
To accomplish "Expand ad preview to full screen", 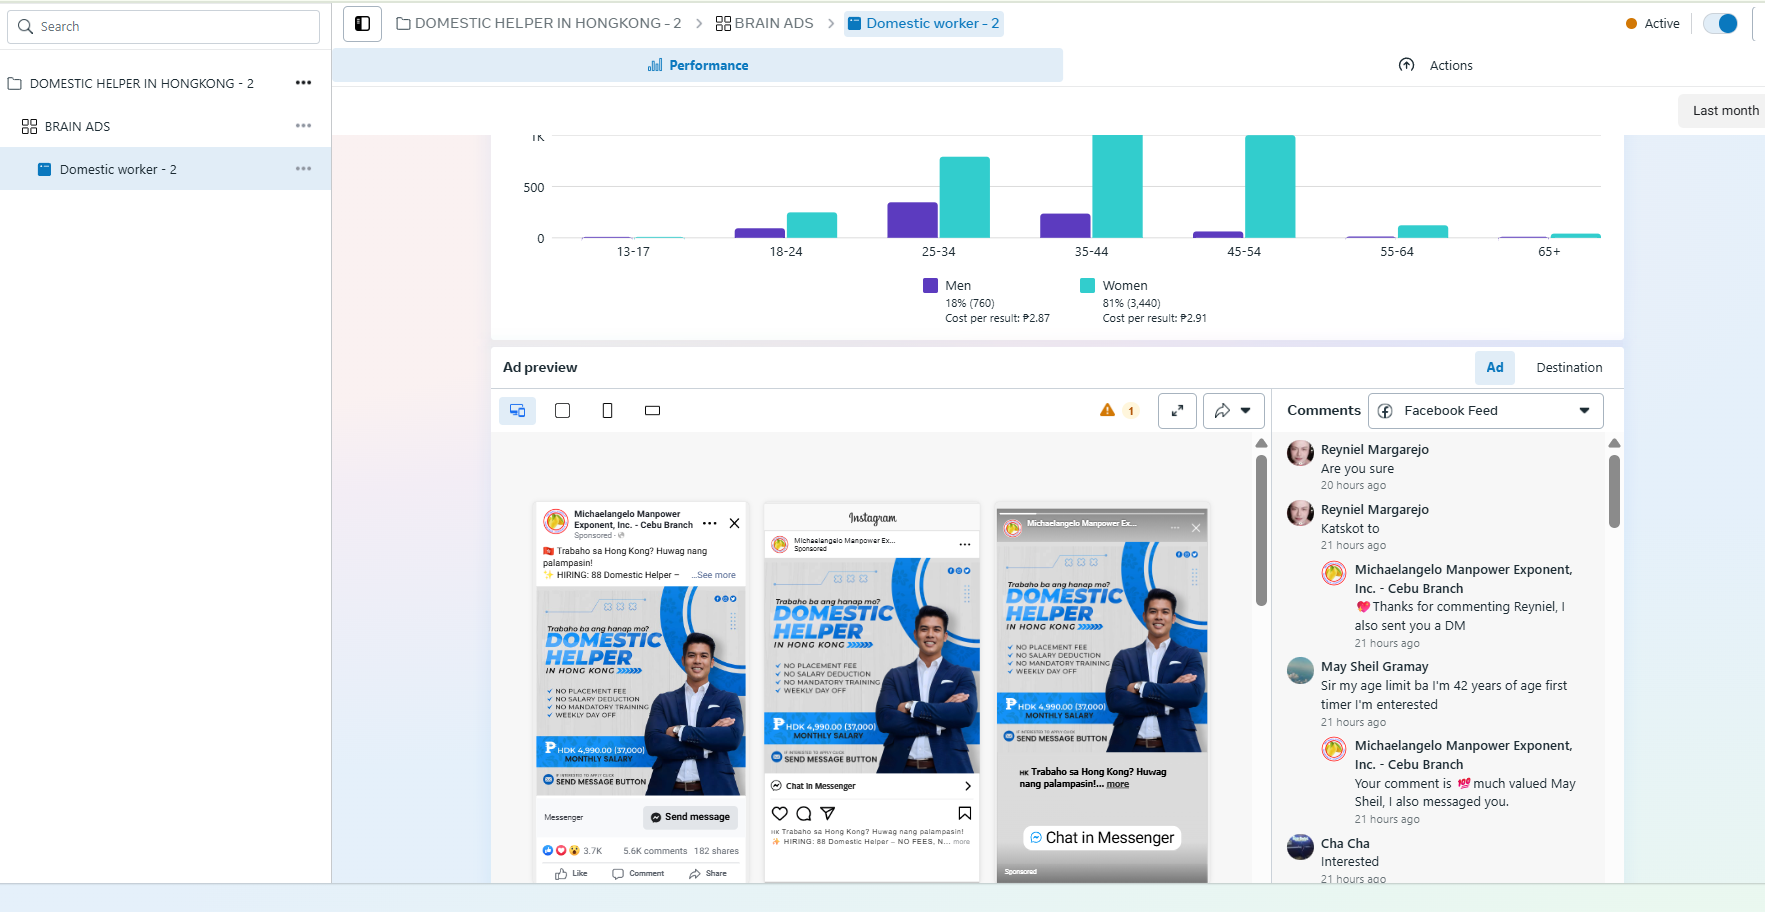I will (x=1177, y=411).
